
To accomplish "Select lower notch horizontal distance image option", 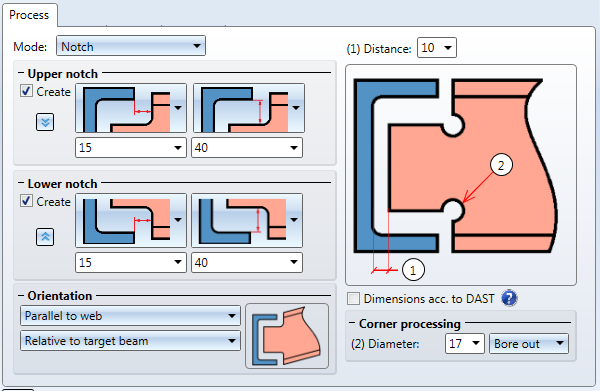I will (x=131, y=220).
